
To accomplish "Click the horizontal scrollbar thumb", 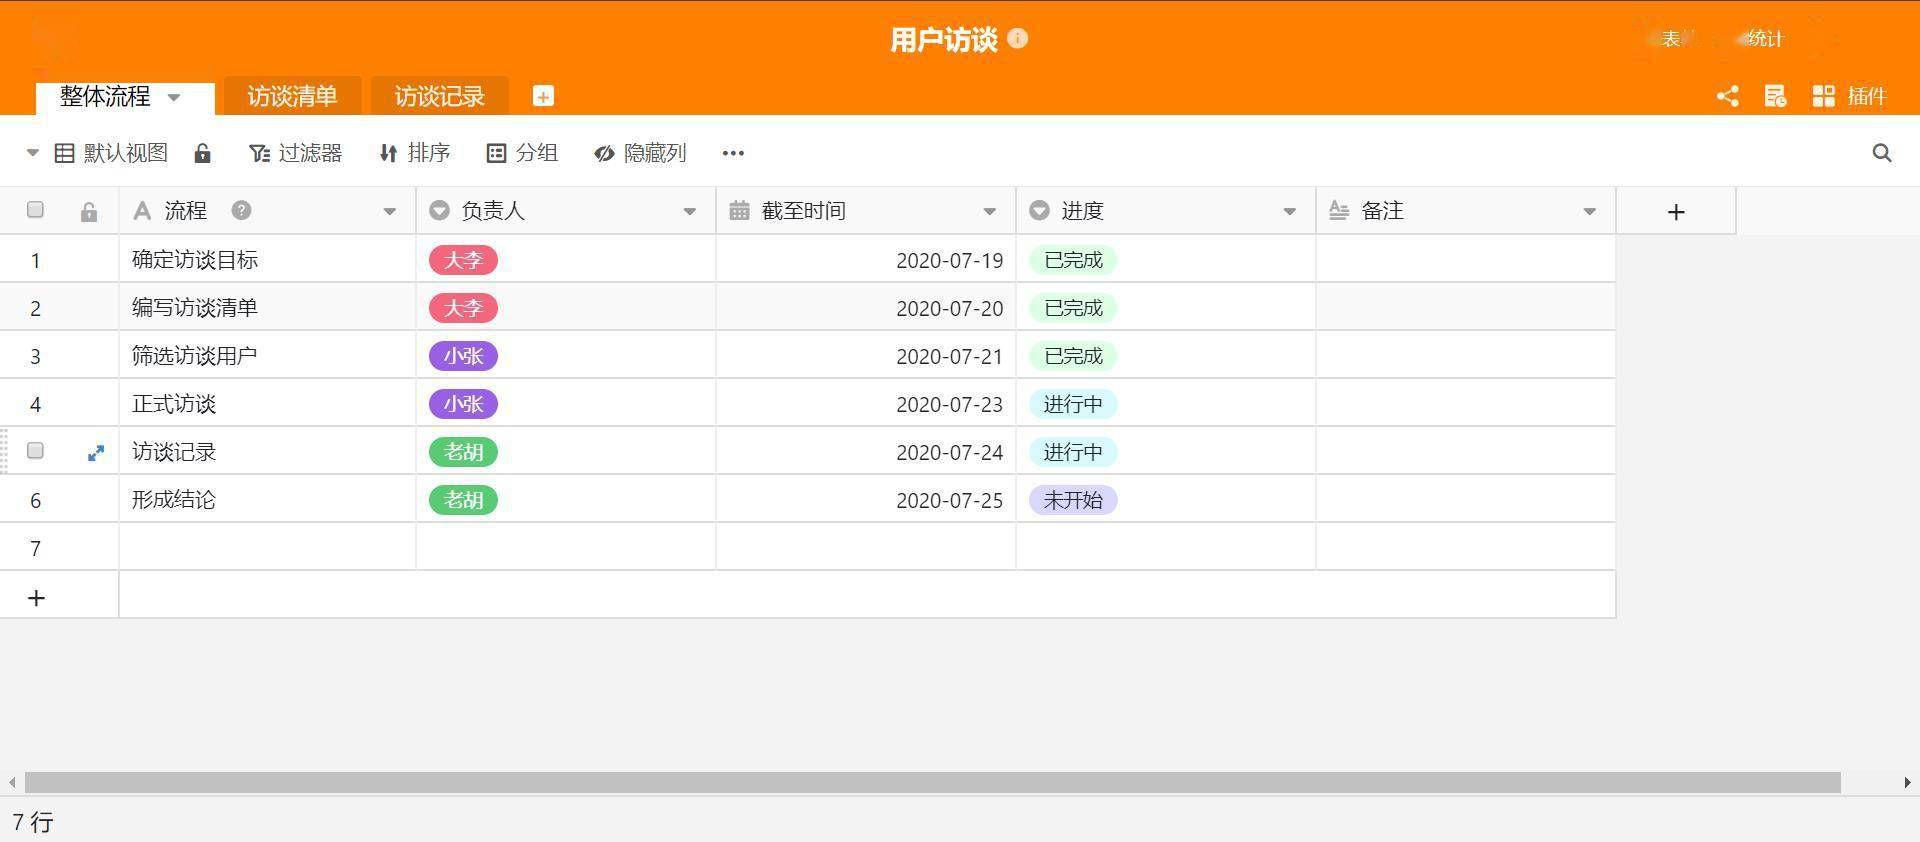I will coord(932,782).
